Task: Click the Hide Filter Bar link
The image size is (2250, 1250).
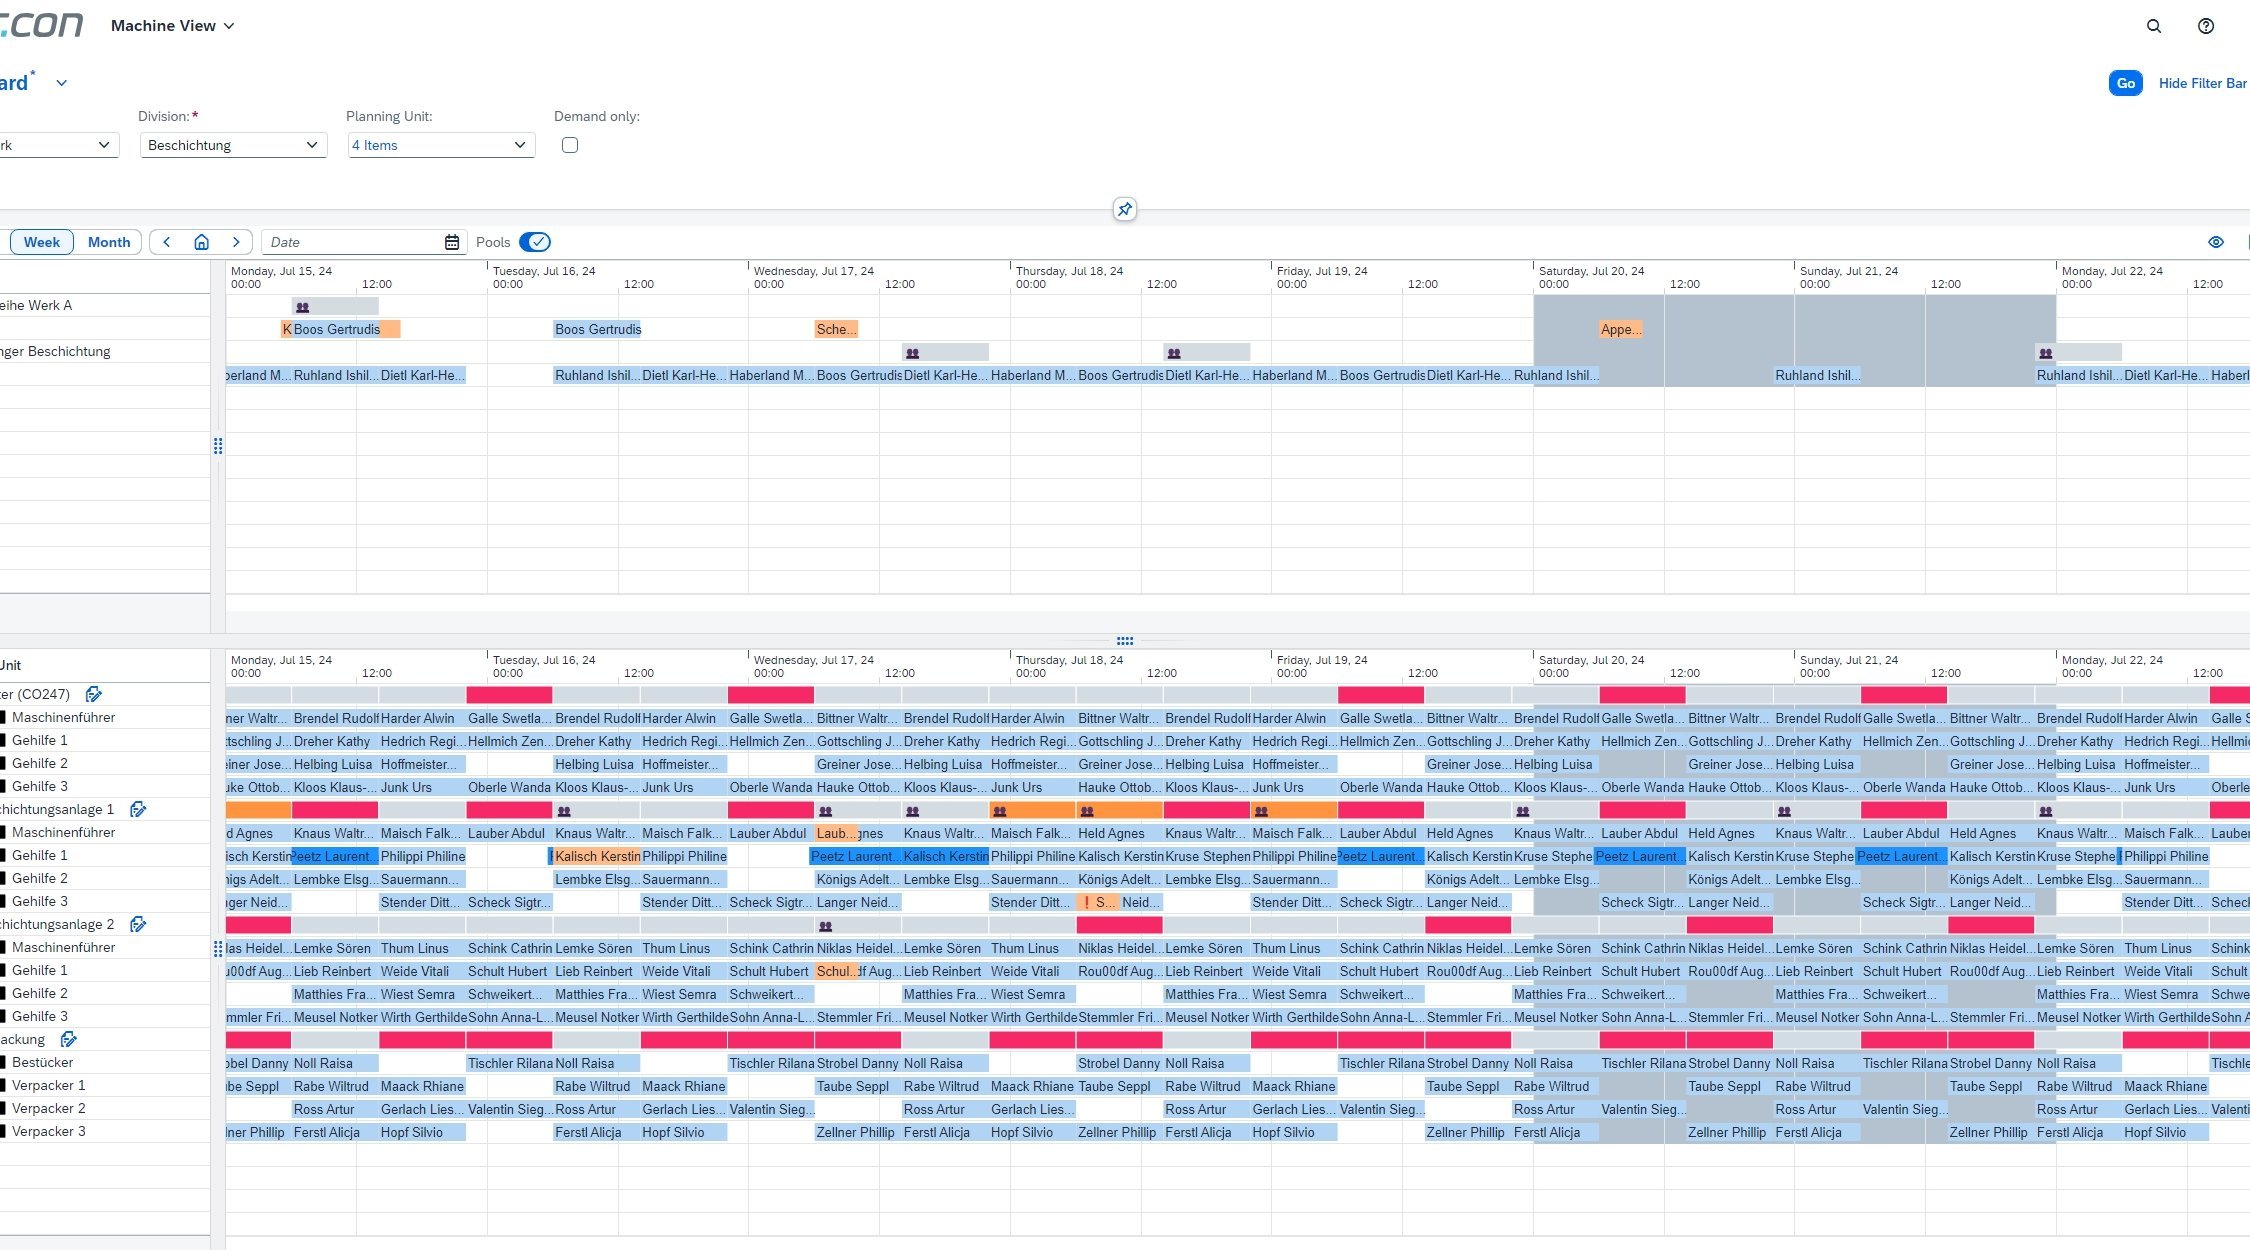Action: [2202, 83]
